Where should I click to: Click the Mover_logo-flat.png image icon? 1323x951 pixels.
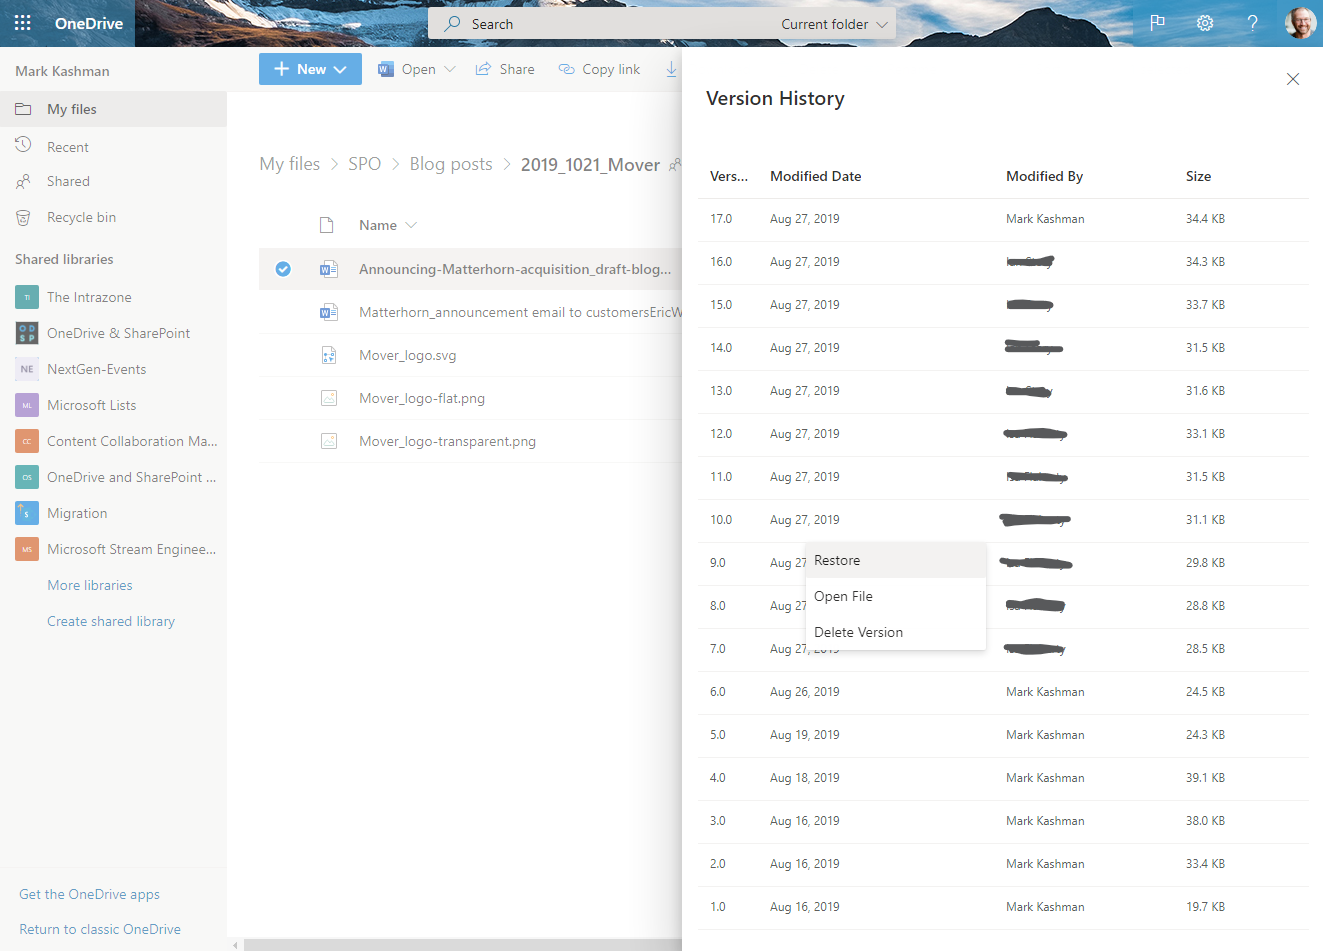(x=328, y=398)
